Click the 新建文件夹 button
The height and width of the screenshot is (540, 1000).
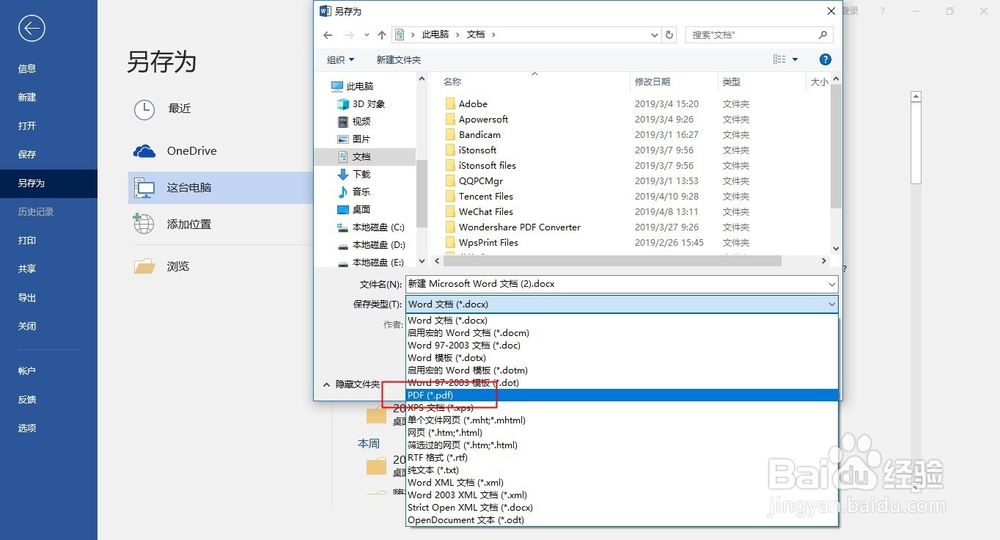pyautogui.click(x=399, y=59)
